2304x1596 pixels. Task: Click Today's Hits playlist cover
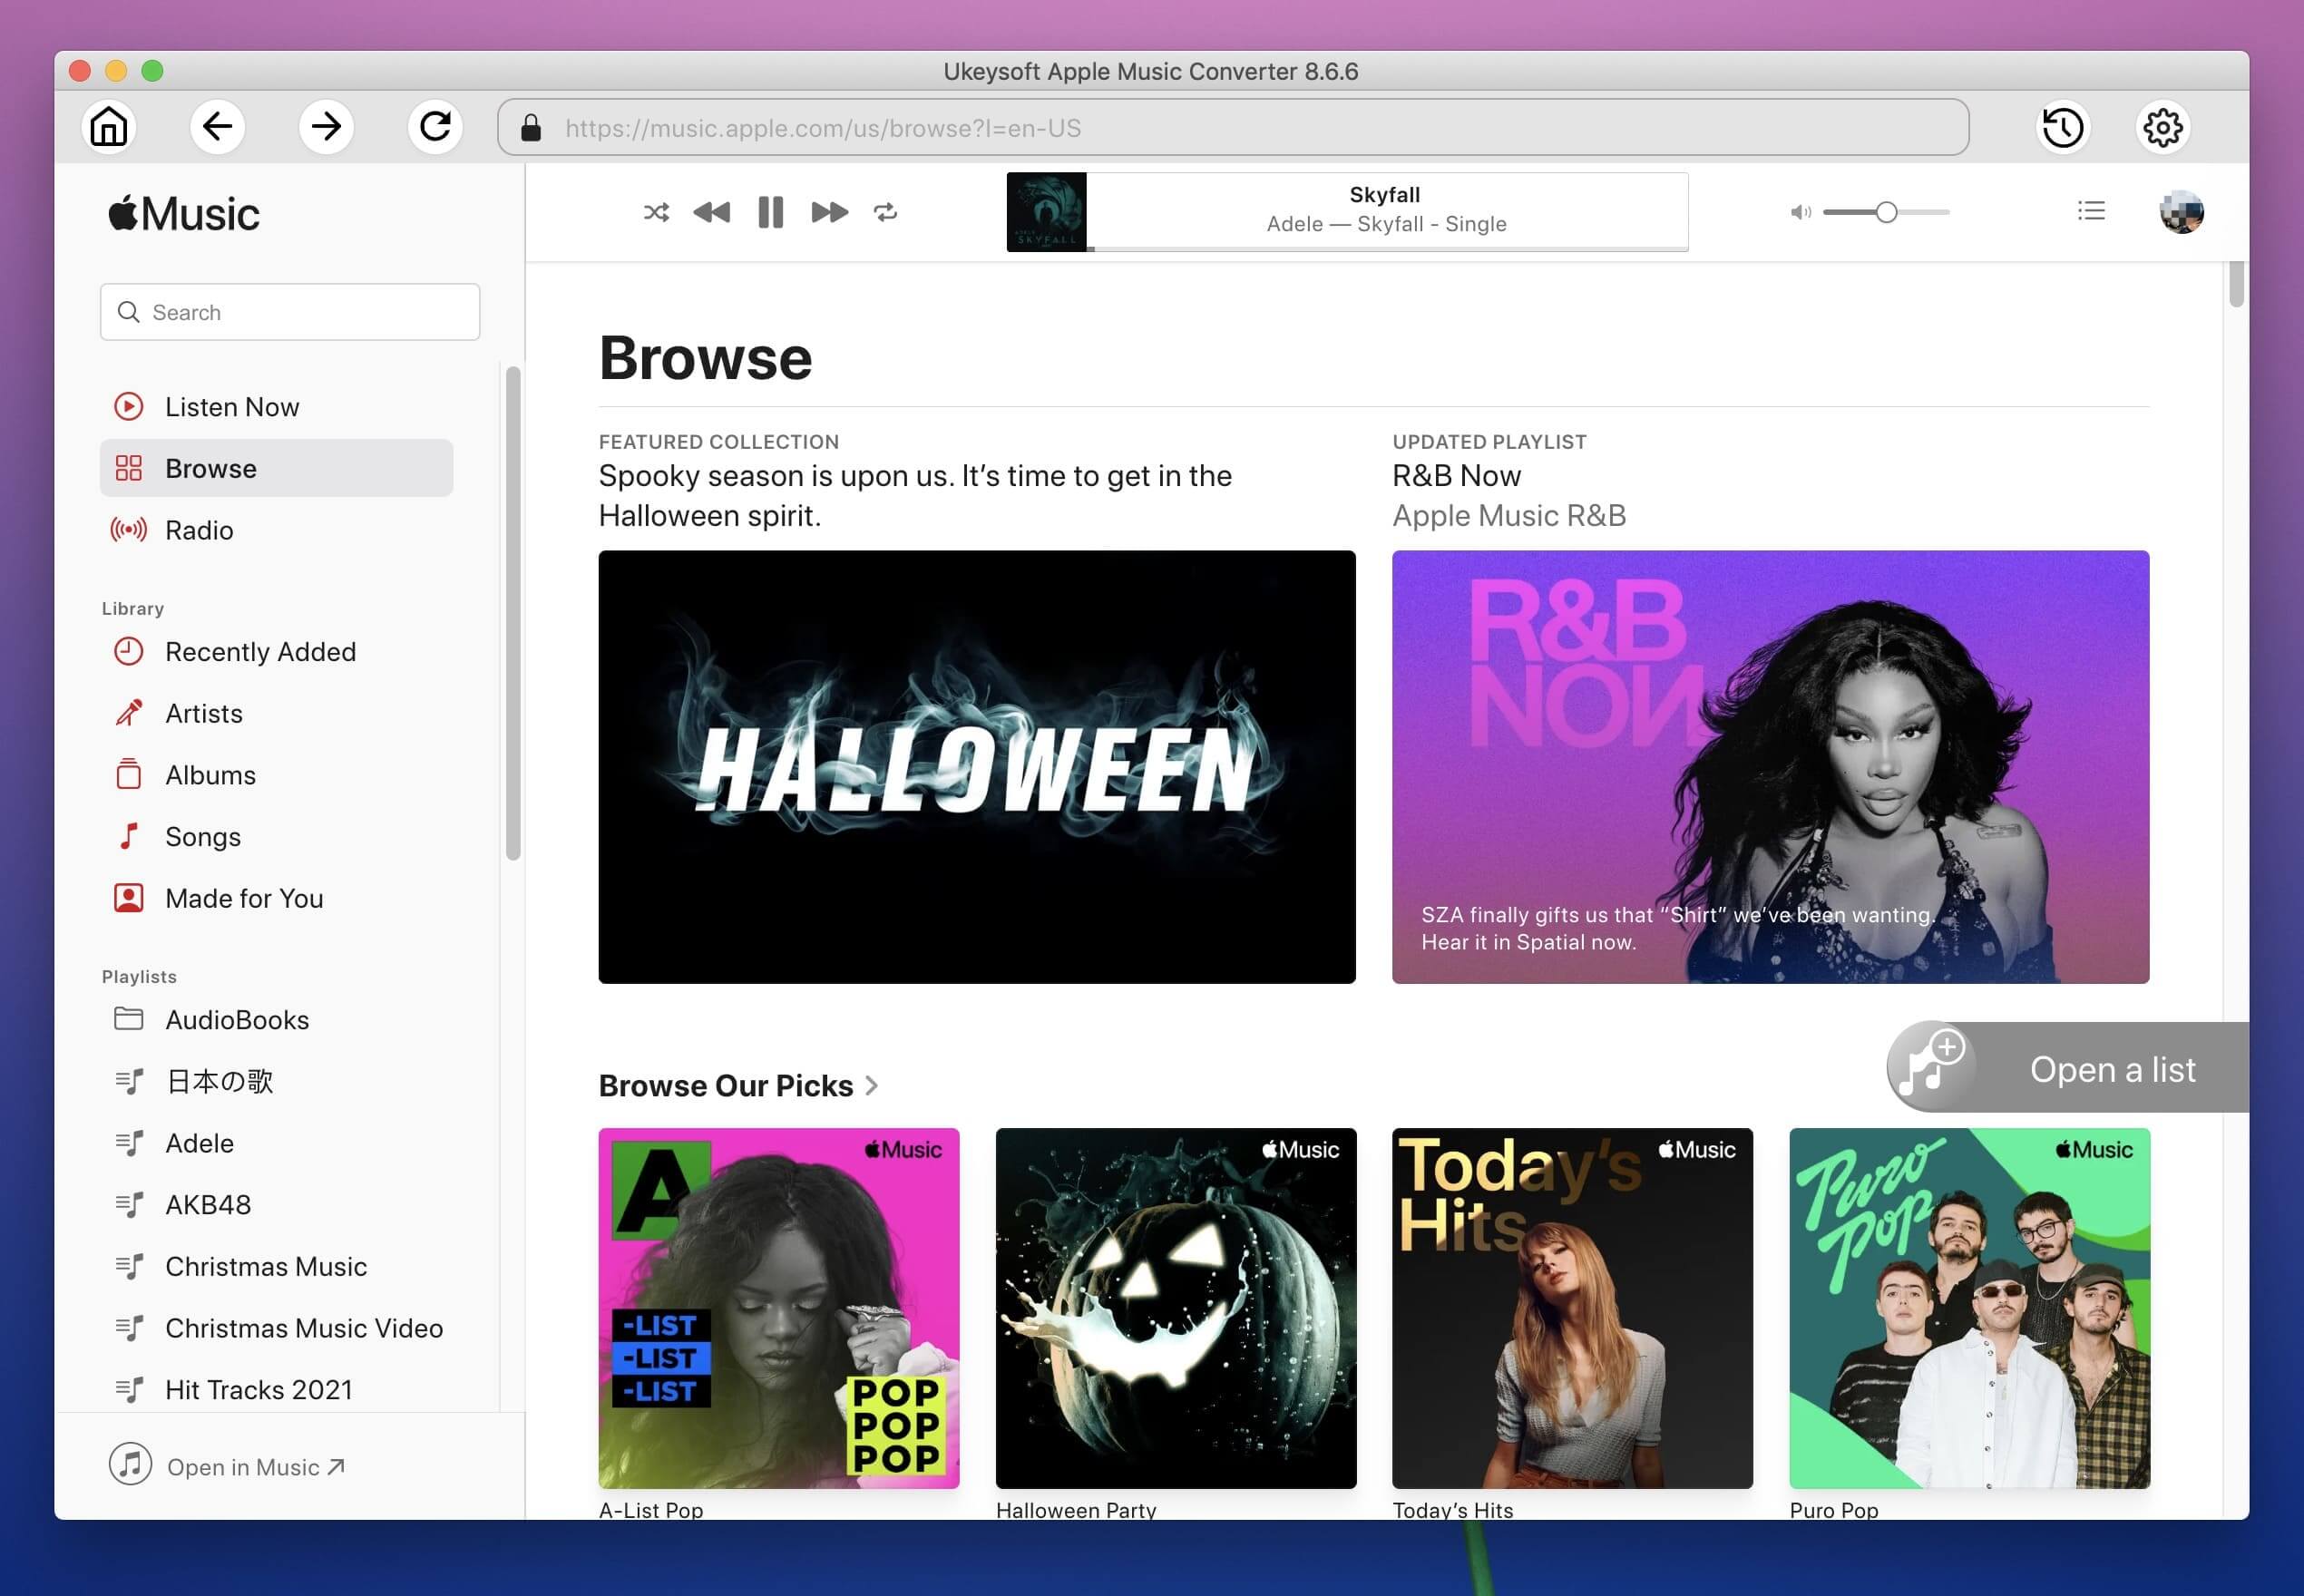click(x=1572, y=1309)
